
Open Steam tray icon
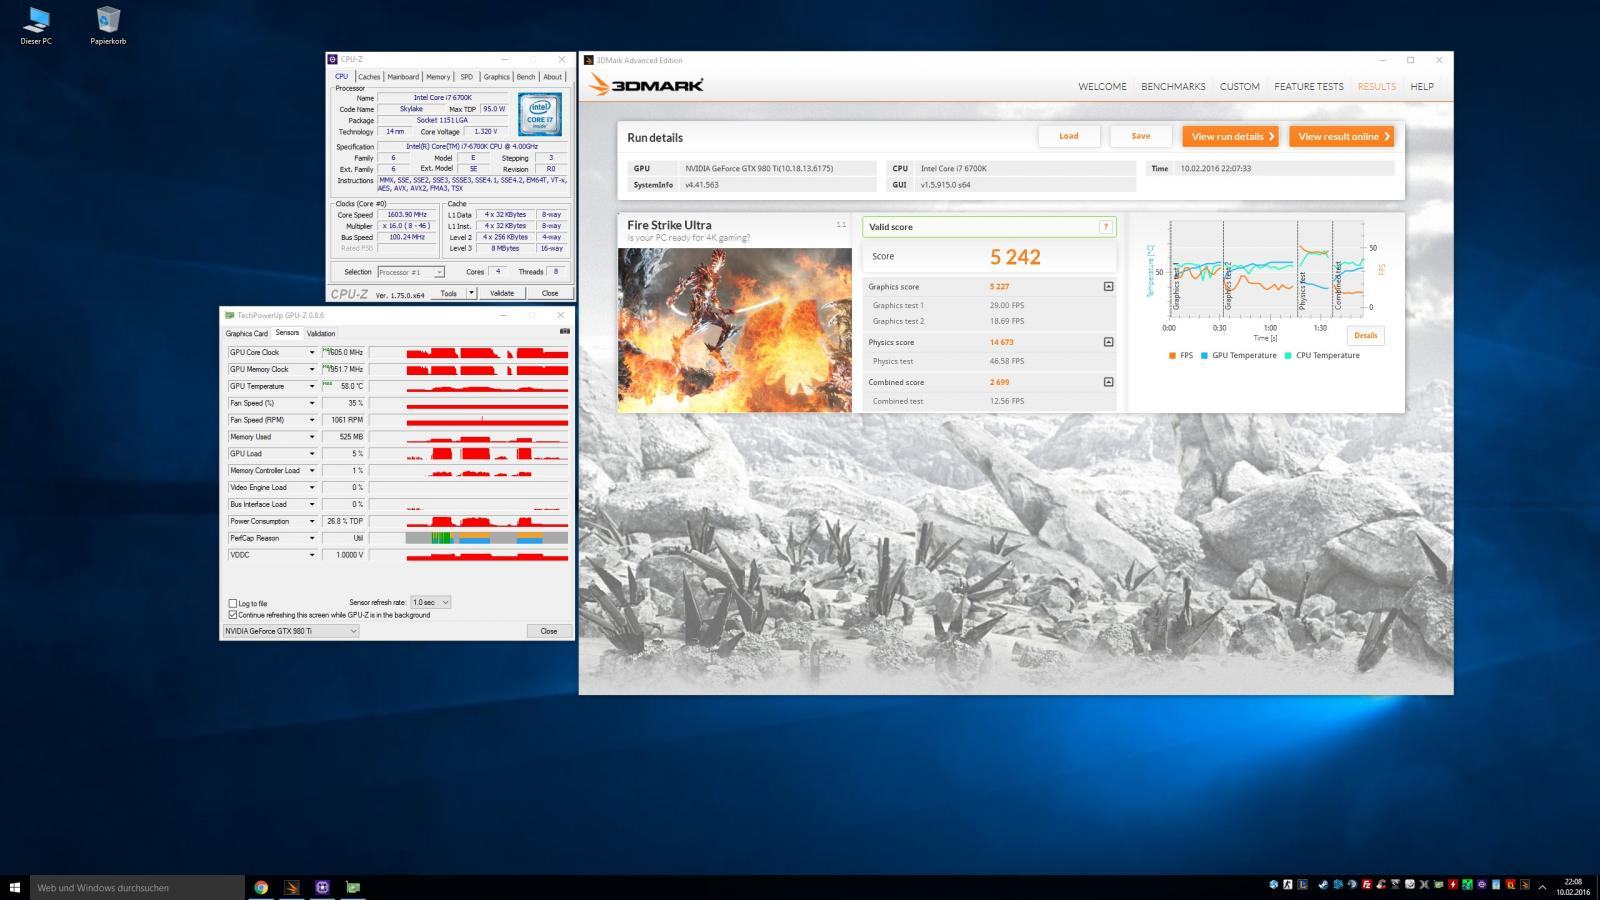[x=1323, y=884]
